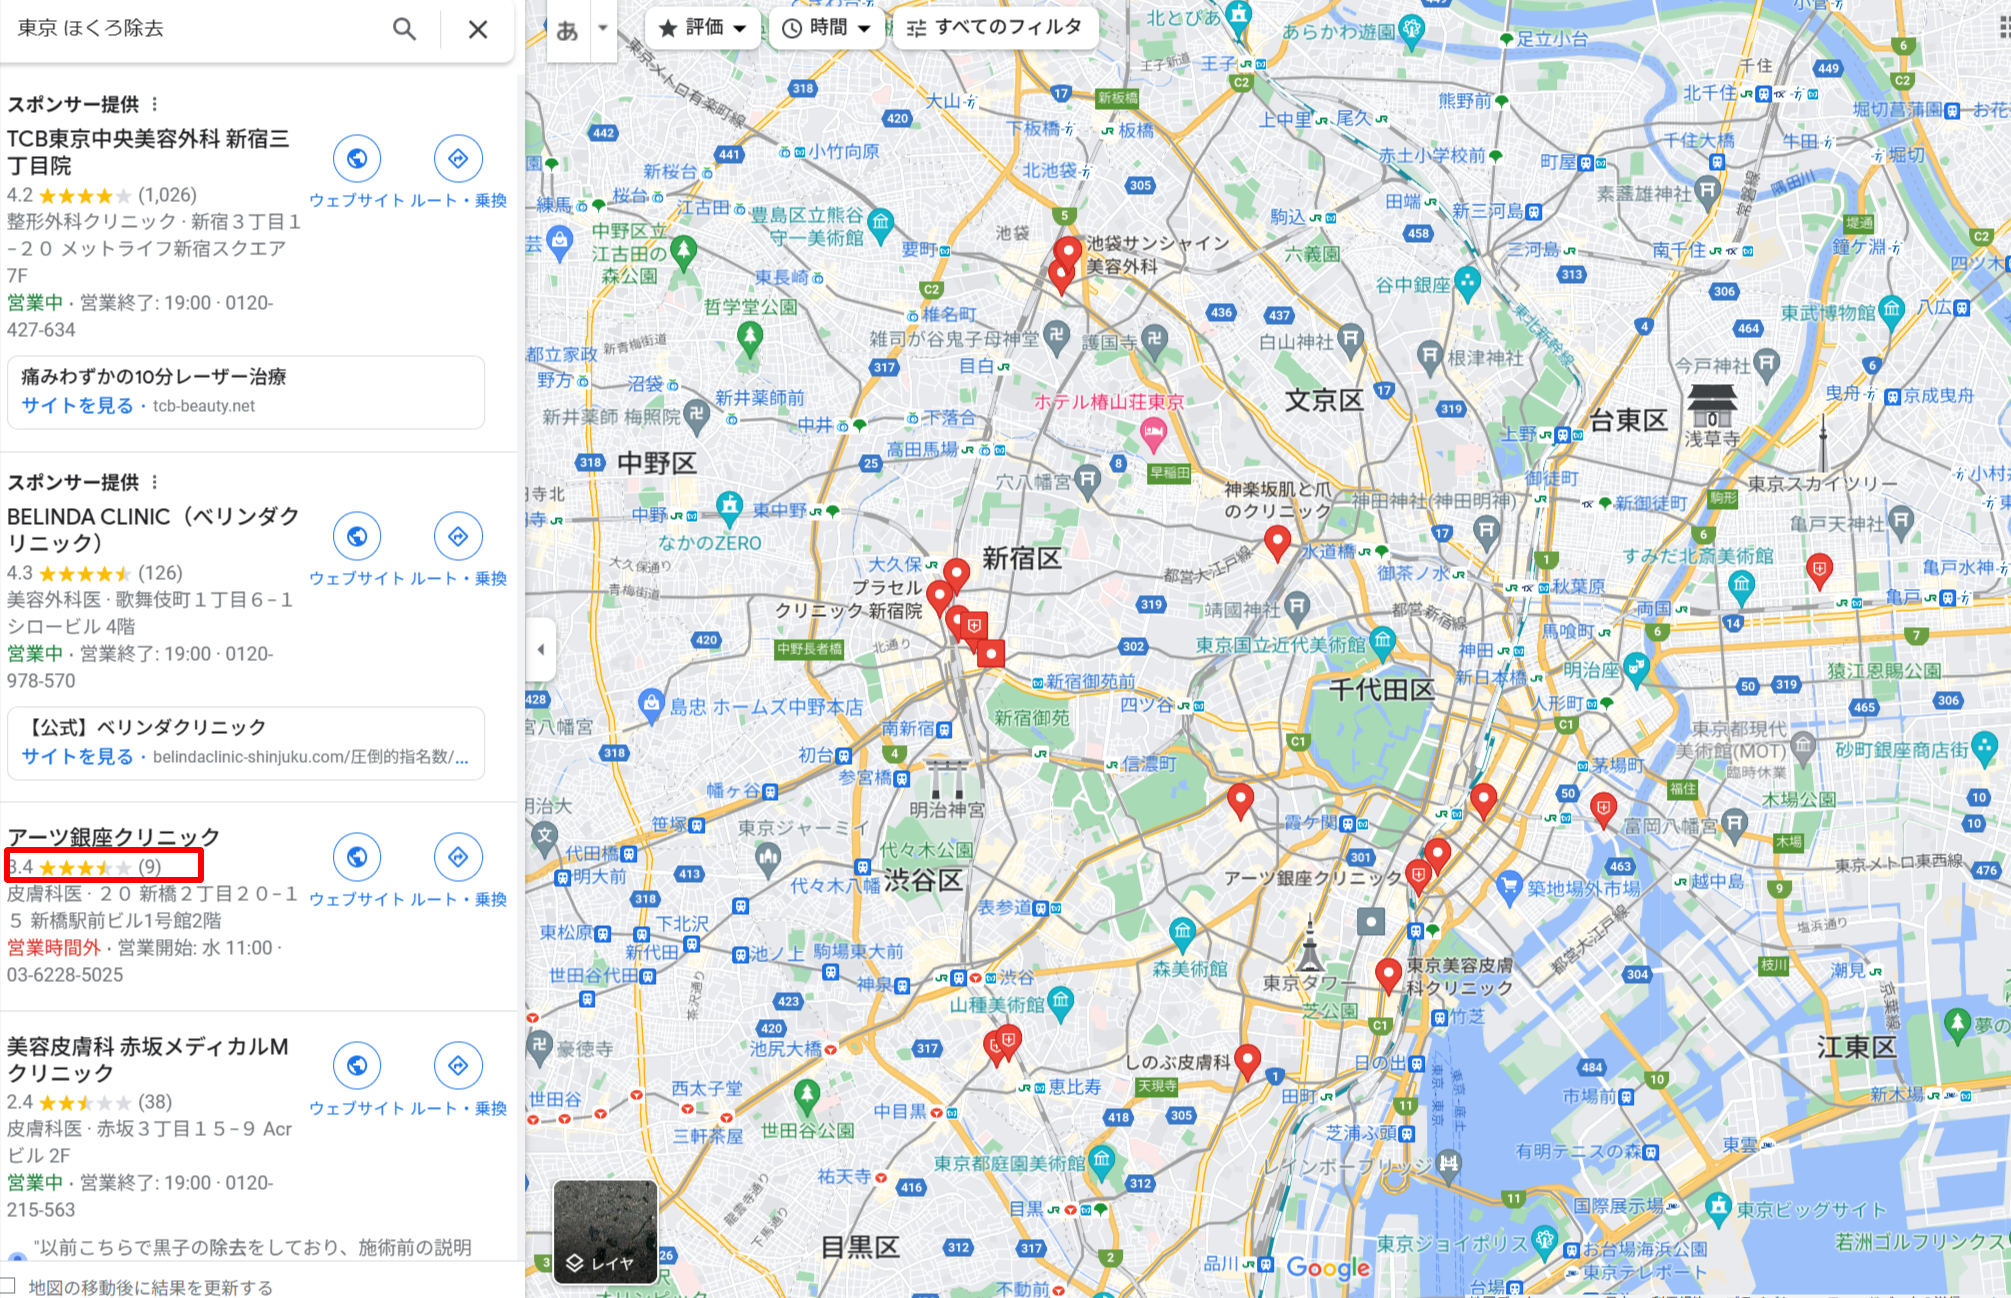Click the 台東区 ward label
Viewport: 2011px width, 1298px height.
1628,420
